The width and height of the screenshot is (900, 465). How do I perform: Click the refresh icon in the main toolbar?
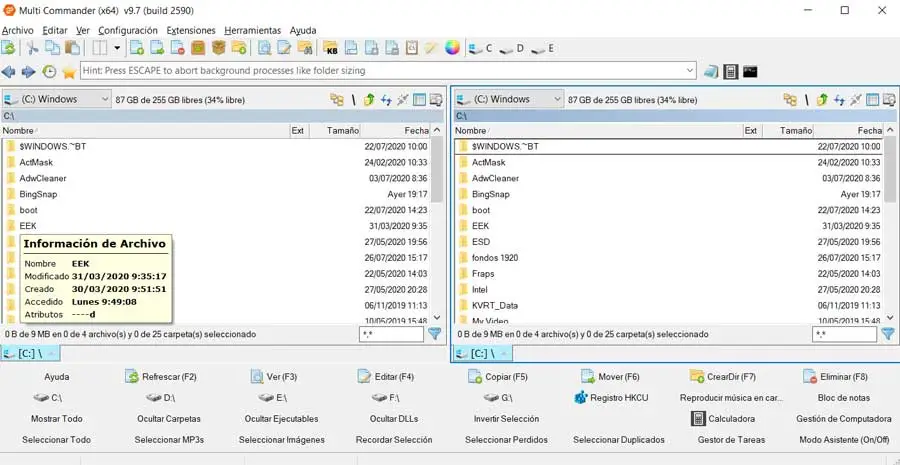(x=8, y=48)
